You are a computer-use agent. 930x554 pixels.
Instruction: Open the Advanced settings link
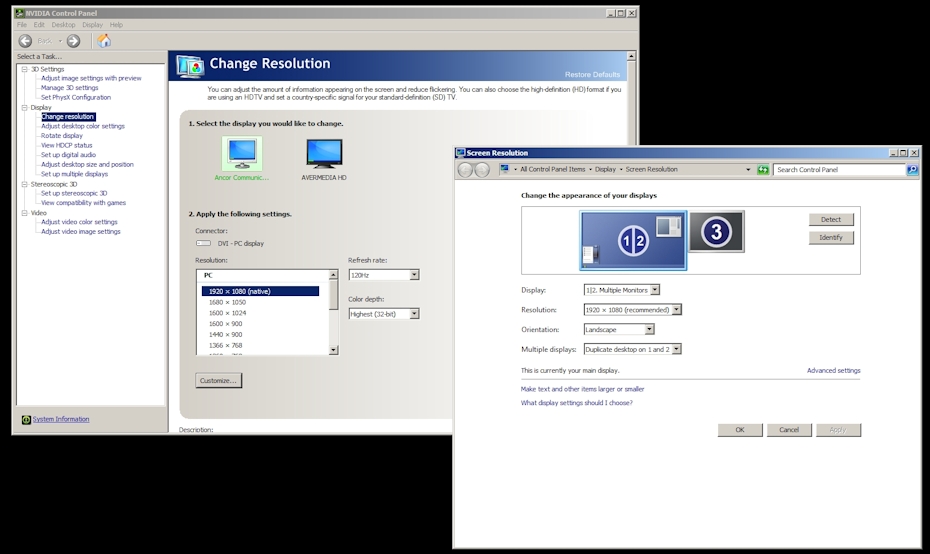pos(833,371)
